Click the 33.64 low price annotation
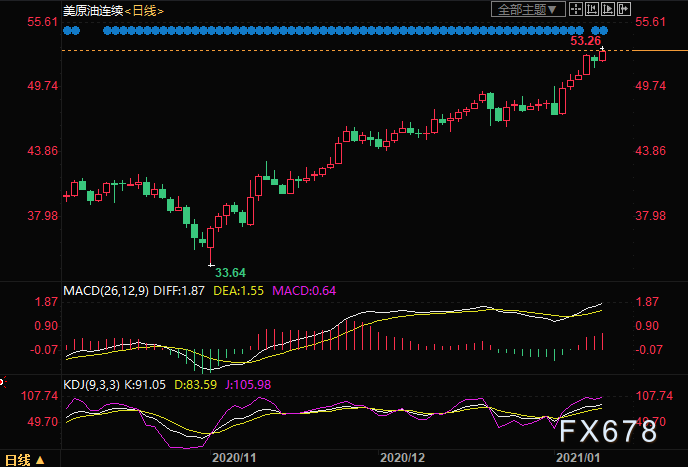The width and height of the screenshot is (688, 467). pyautogui.click(x=230, y=271)
